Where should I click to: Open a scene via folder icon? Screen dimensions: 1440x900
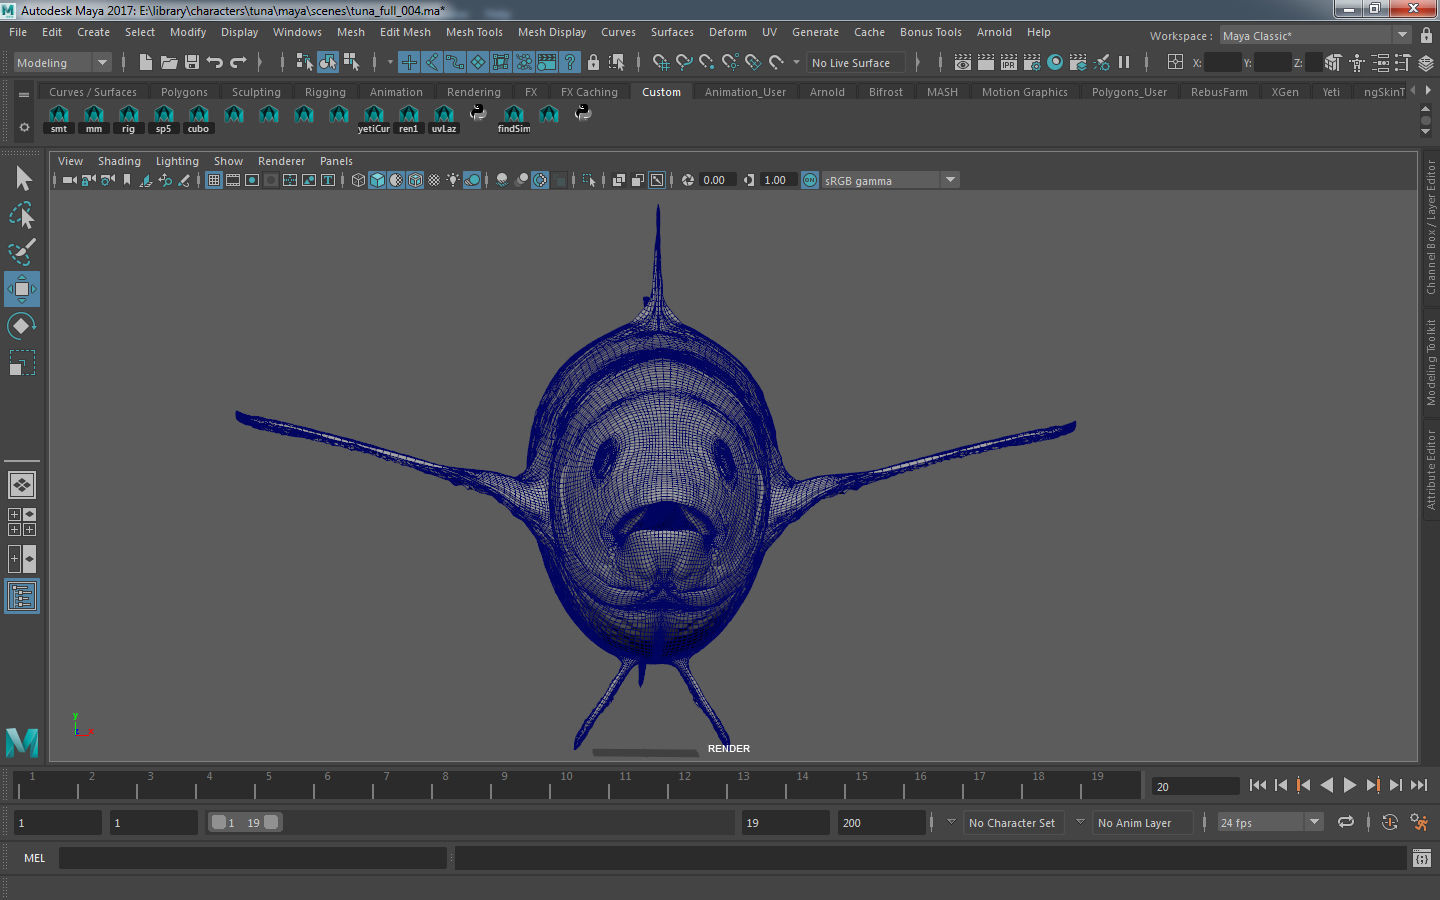pyautogui.click(x=169, y=63)
